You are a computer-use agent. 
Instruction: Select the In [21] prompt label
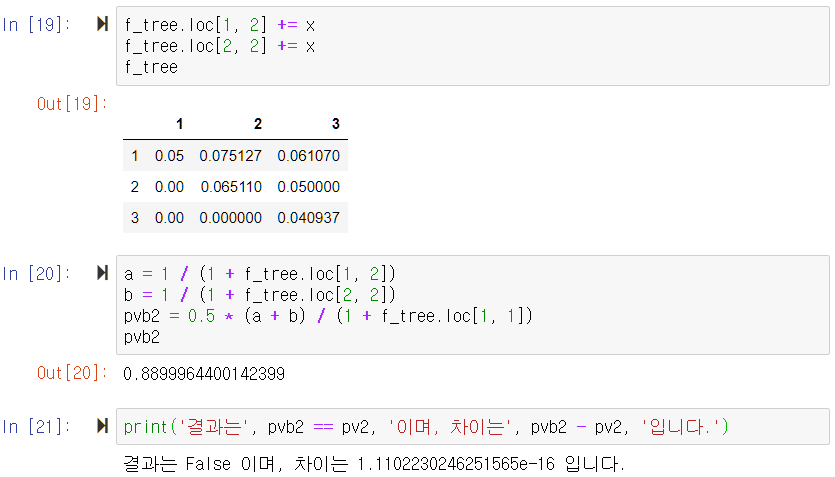(x=36, y=426)
